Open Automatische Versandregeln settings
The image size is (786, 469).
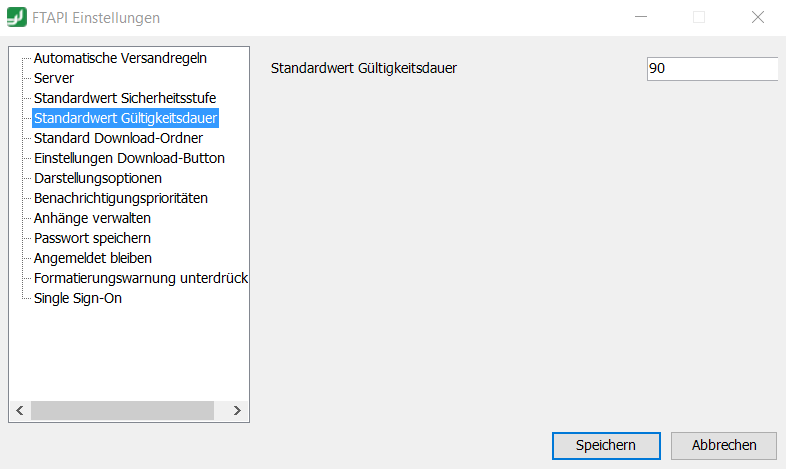point(120,58)
